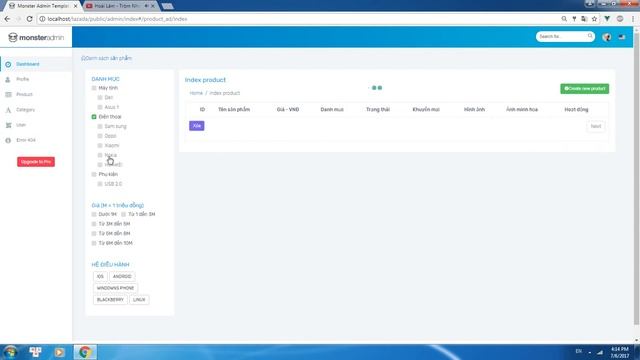
Task: Click the Trạng thái column header
Action: [378, 109]
